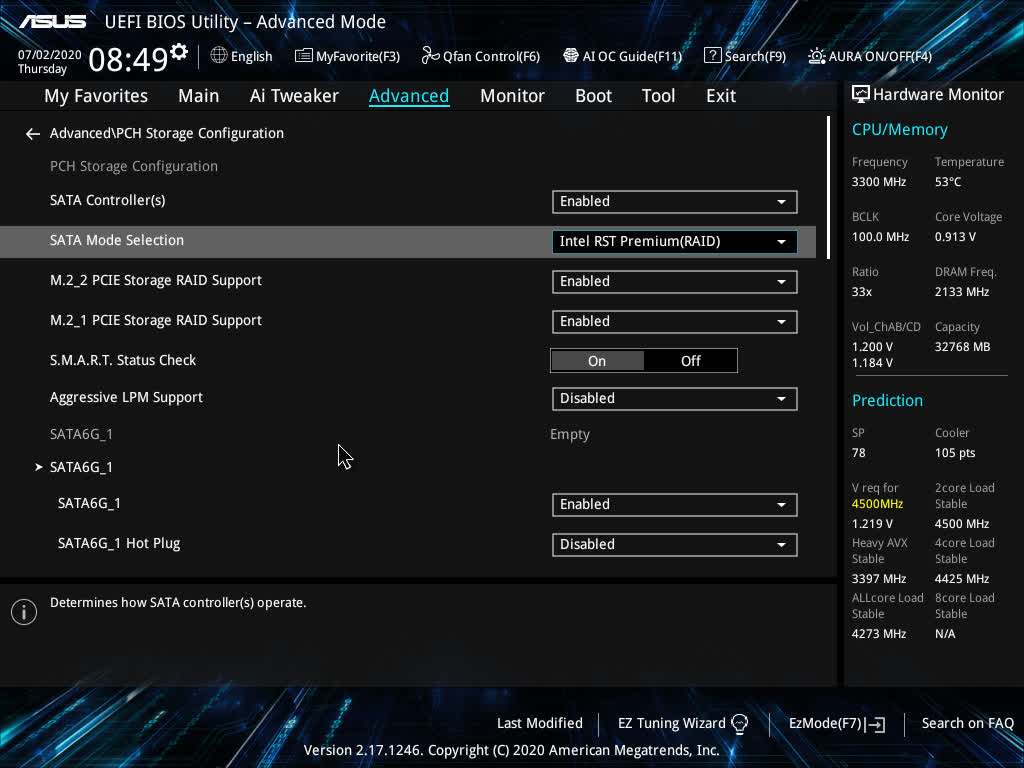
Task: Click Qfan Control(F6) label
Action: pyautogui.click(x=491, y=57)
